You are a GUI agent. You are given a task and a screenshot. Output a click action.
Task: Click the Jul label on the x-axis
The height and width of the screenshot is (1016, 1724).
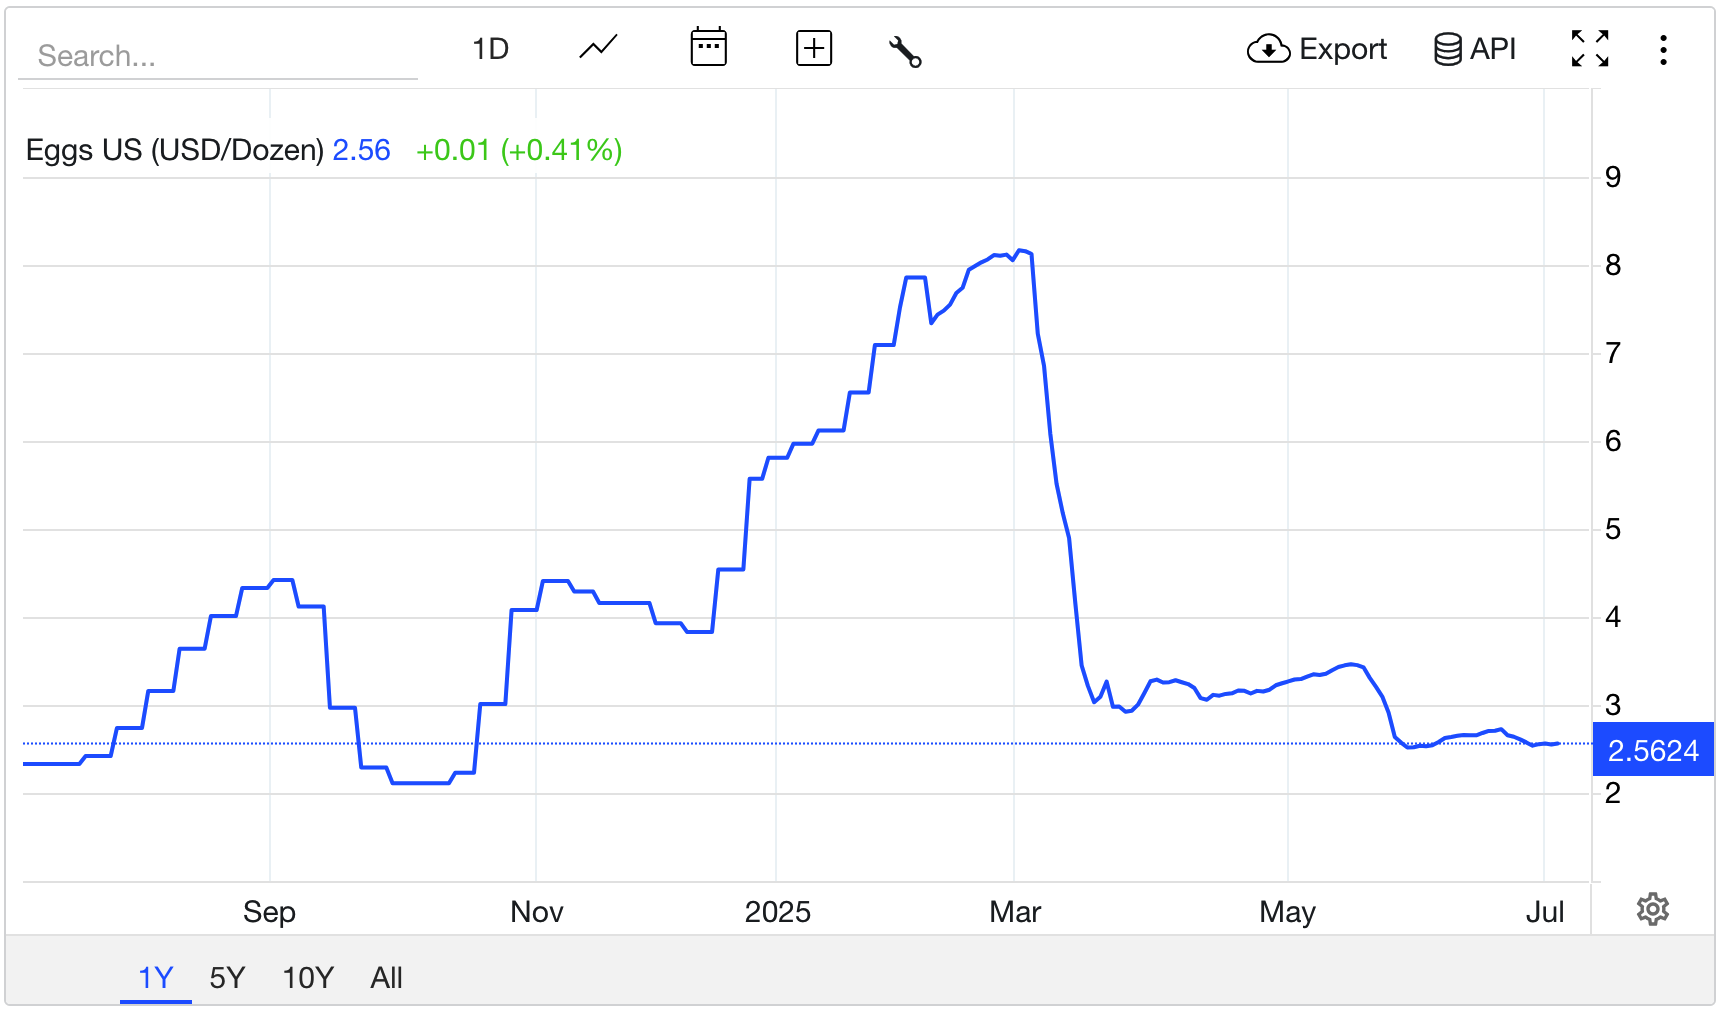click(1545, 912)
